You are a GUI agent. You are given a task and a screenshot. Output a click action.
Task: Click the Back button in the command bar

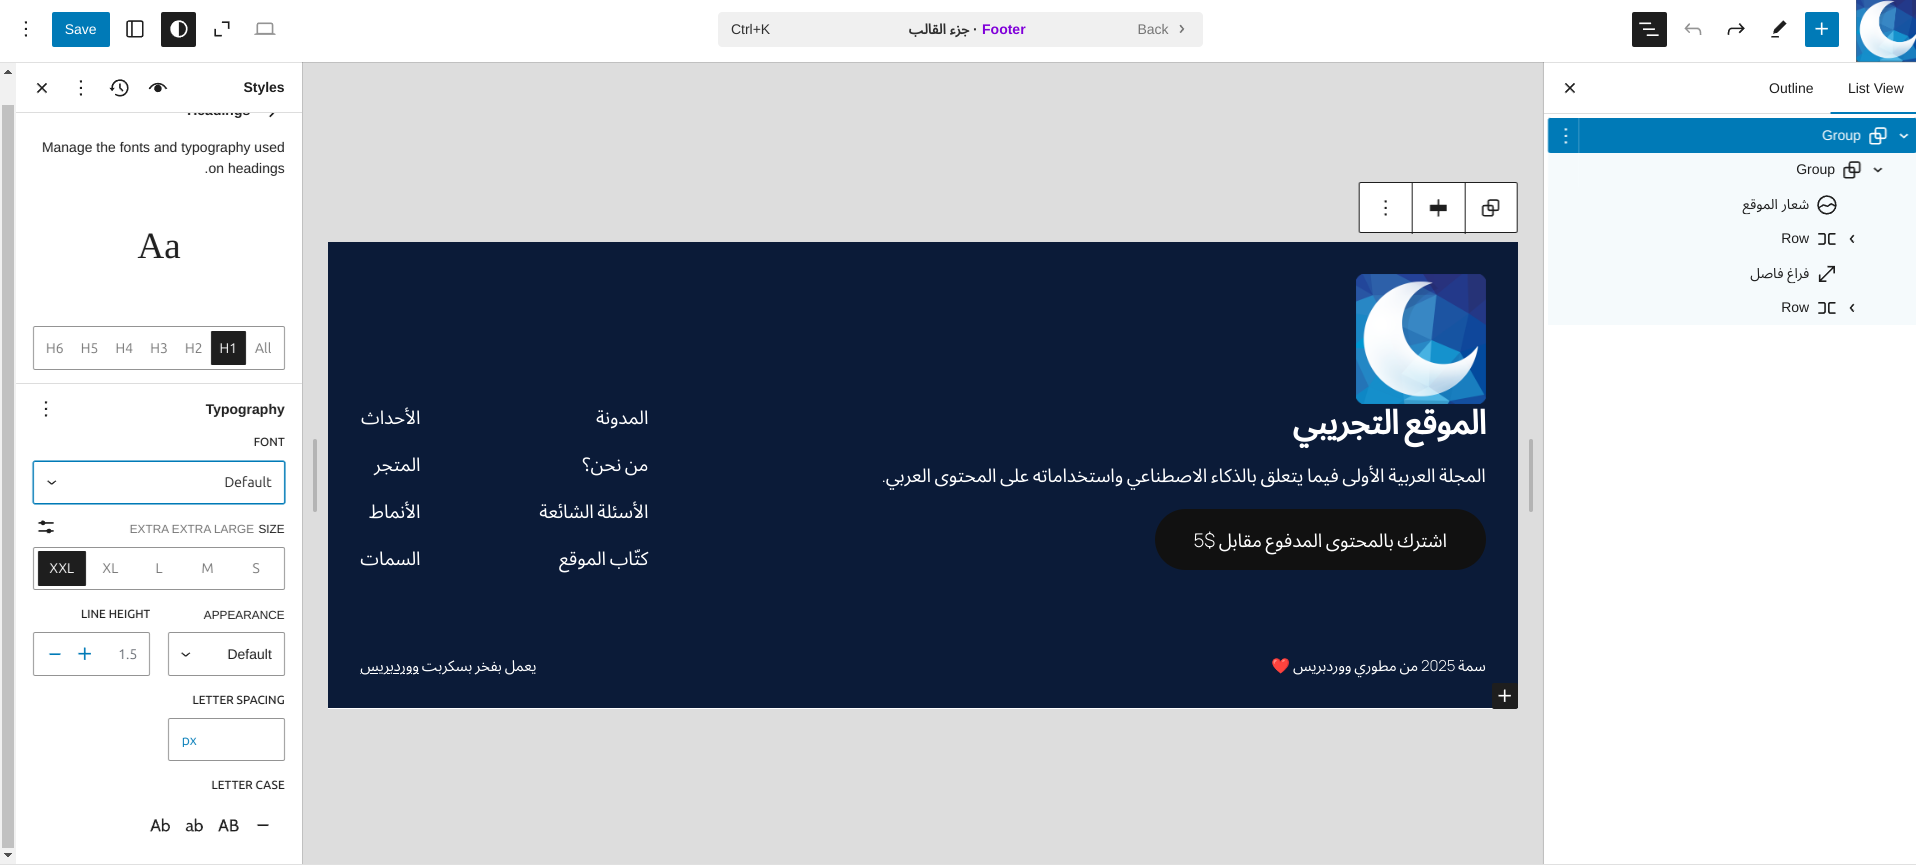point(1160,29)
